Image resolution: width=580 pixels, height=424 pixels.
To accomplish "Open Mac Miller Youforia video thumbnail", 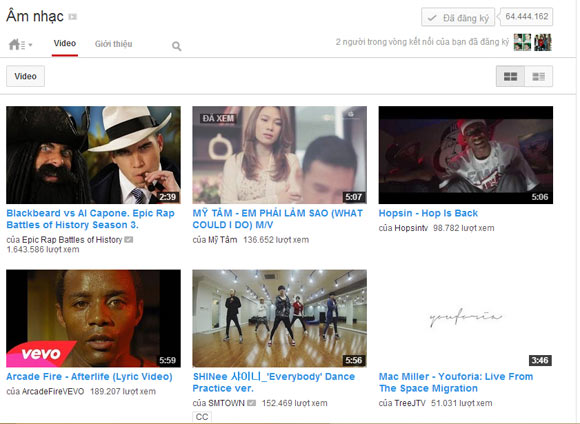I will 466,319.
